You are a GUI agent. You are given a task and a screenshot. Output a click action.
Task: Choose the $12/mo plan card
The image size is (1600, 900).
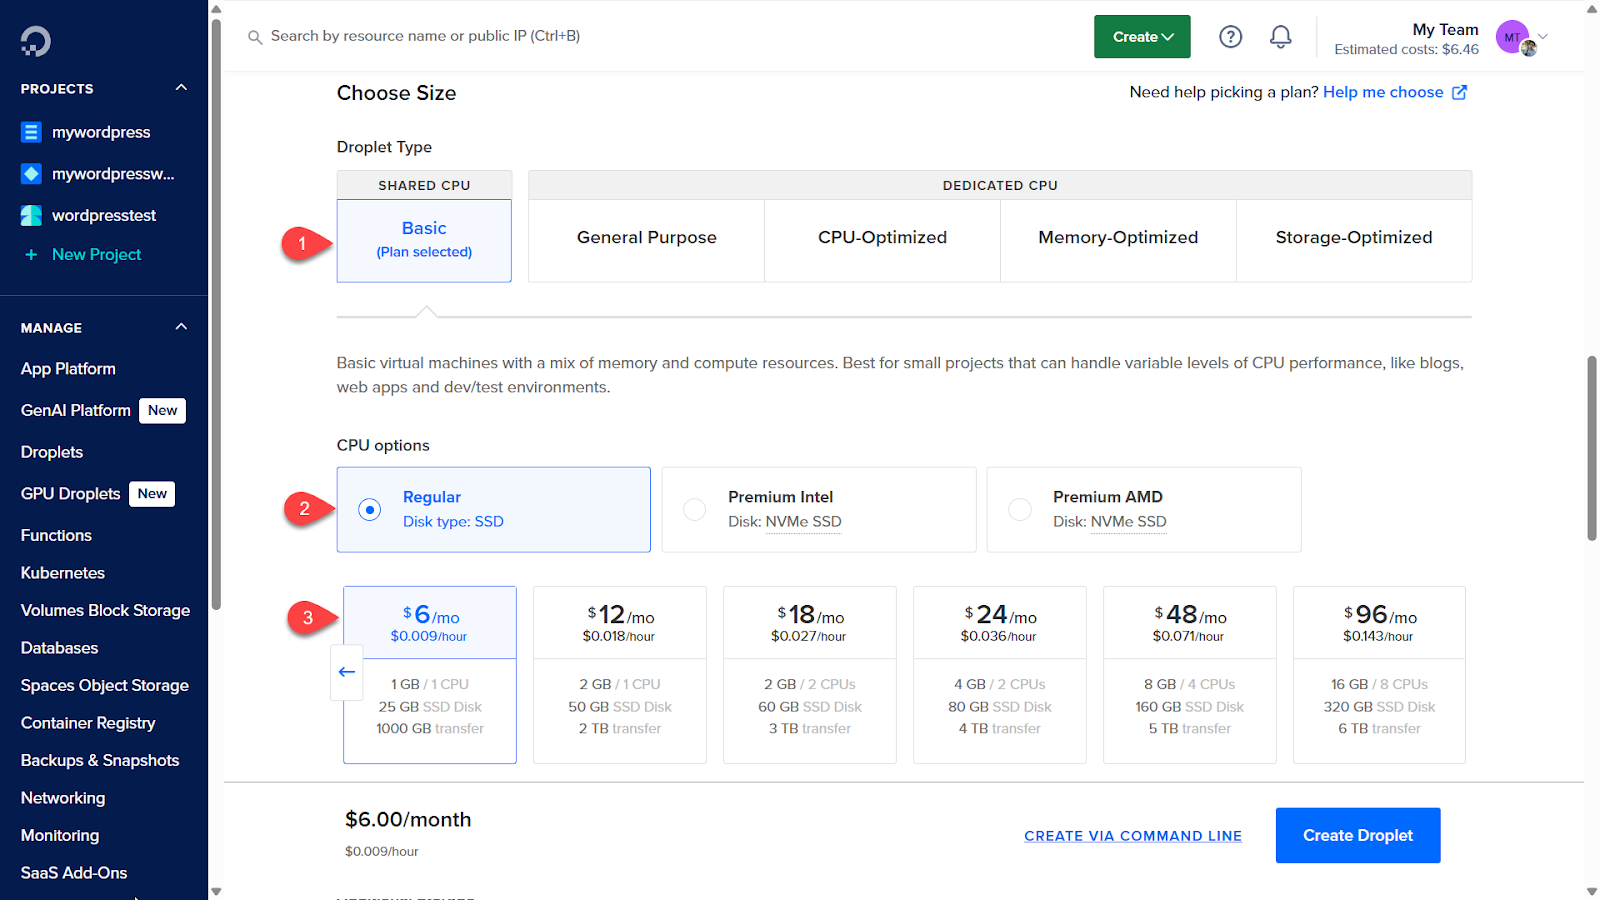click(x=620, y=675)
